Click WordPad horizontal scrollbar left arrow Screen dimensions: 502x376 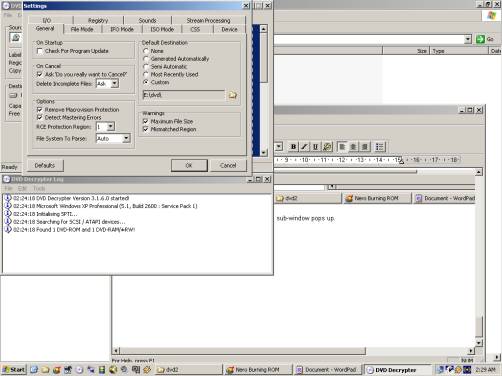click(116, 351)
